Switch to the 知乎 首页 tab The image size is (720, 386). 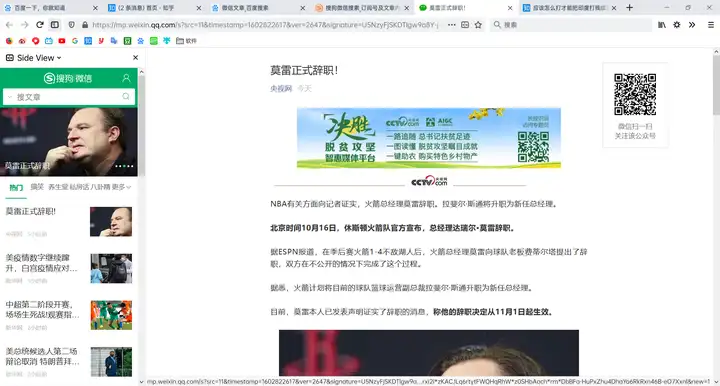[x=154, y=8]
